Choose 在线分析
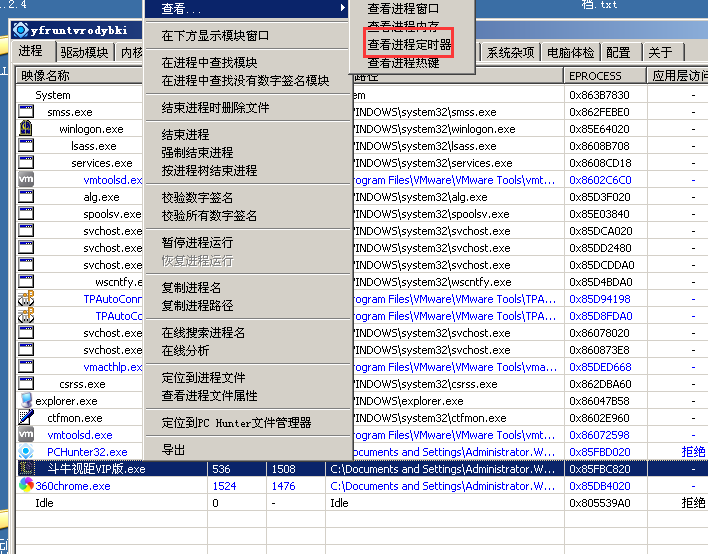 pos(185,351)
